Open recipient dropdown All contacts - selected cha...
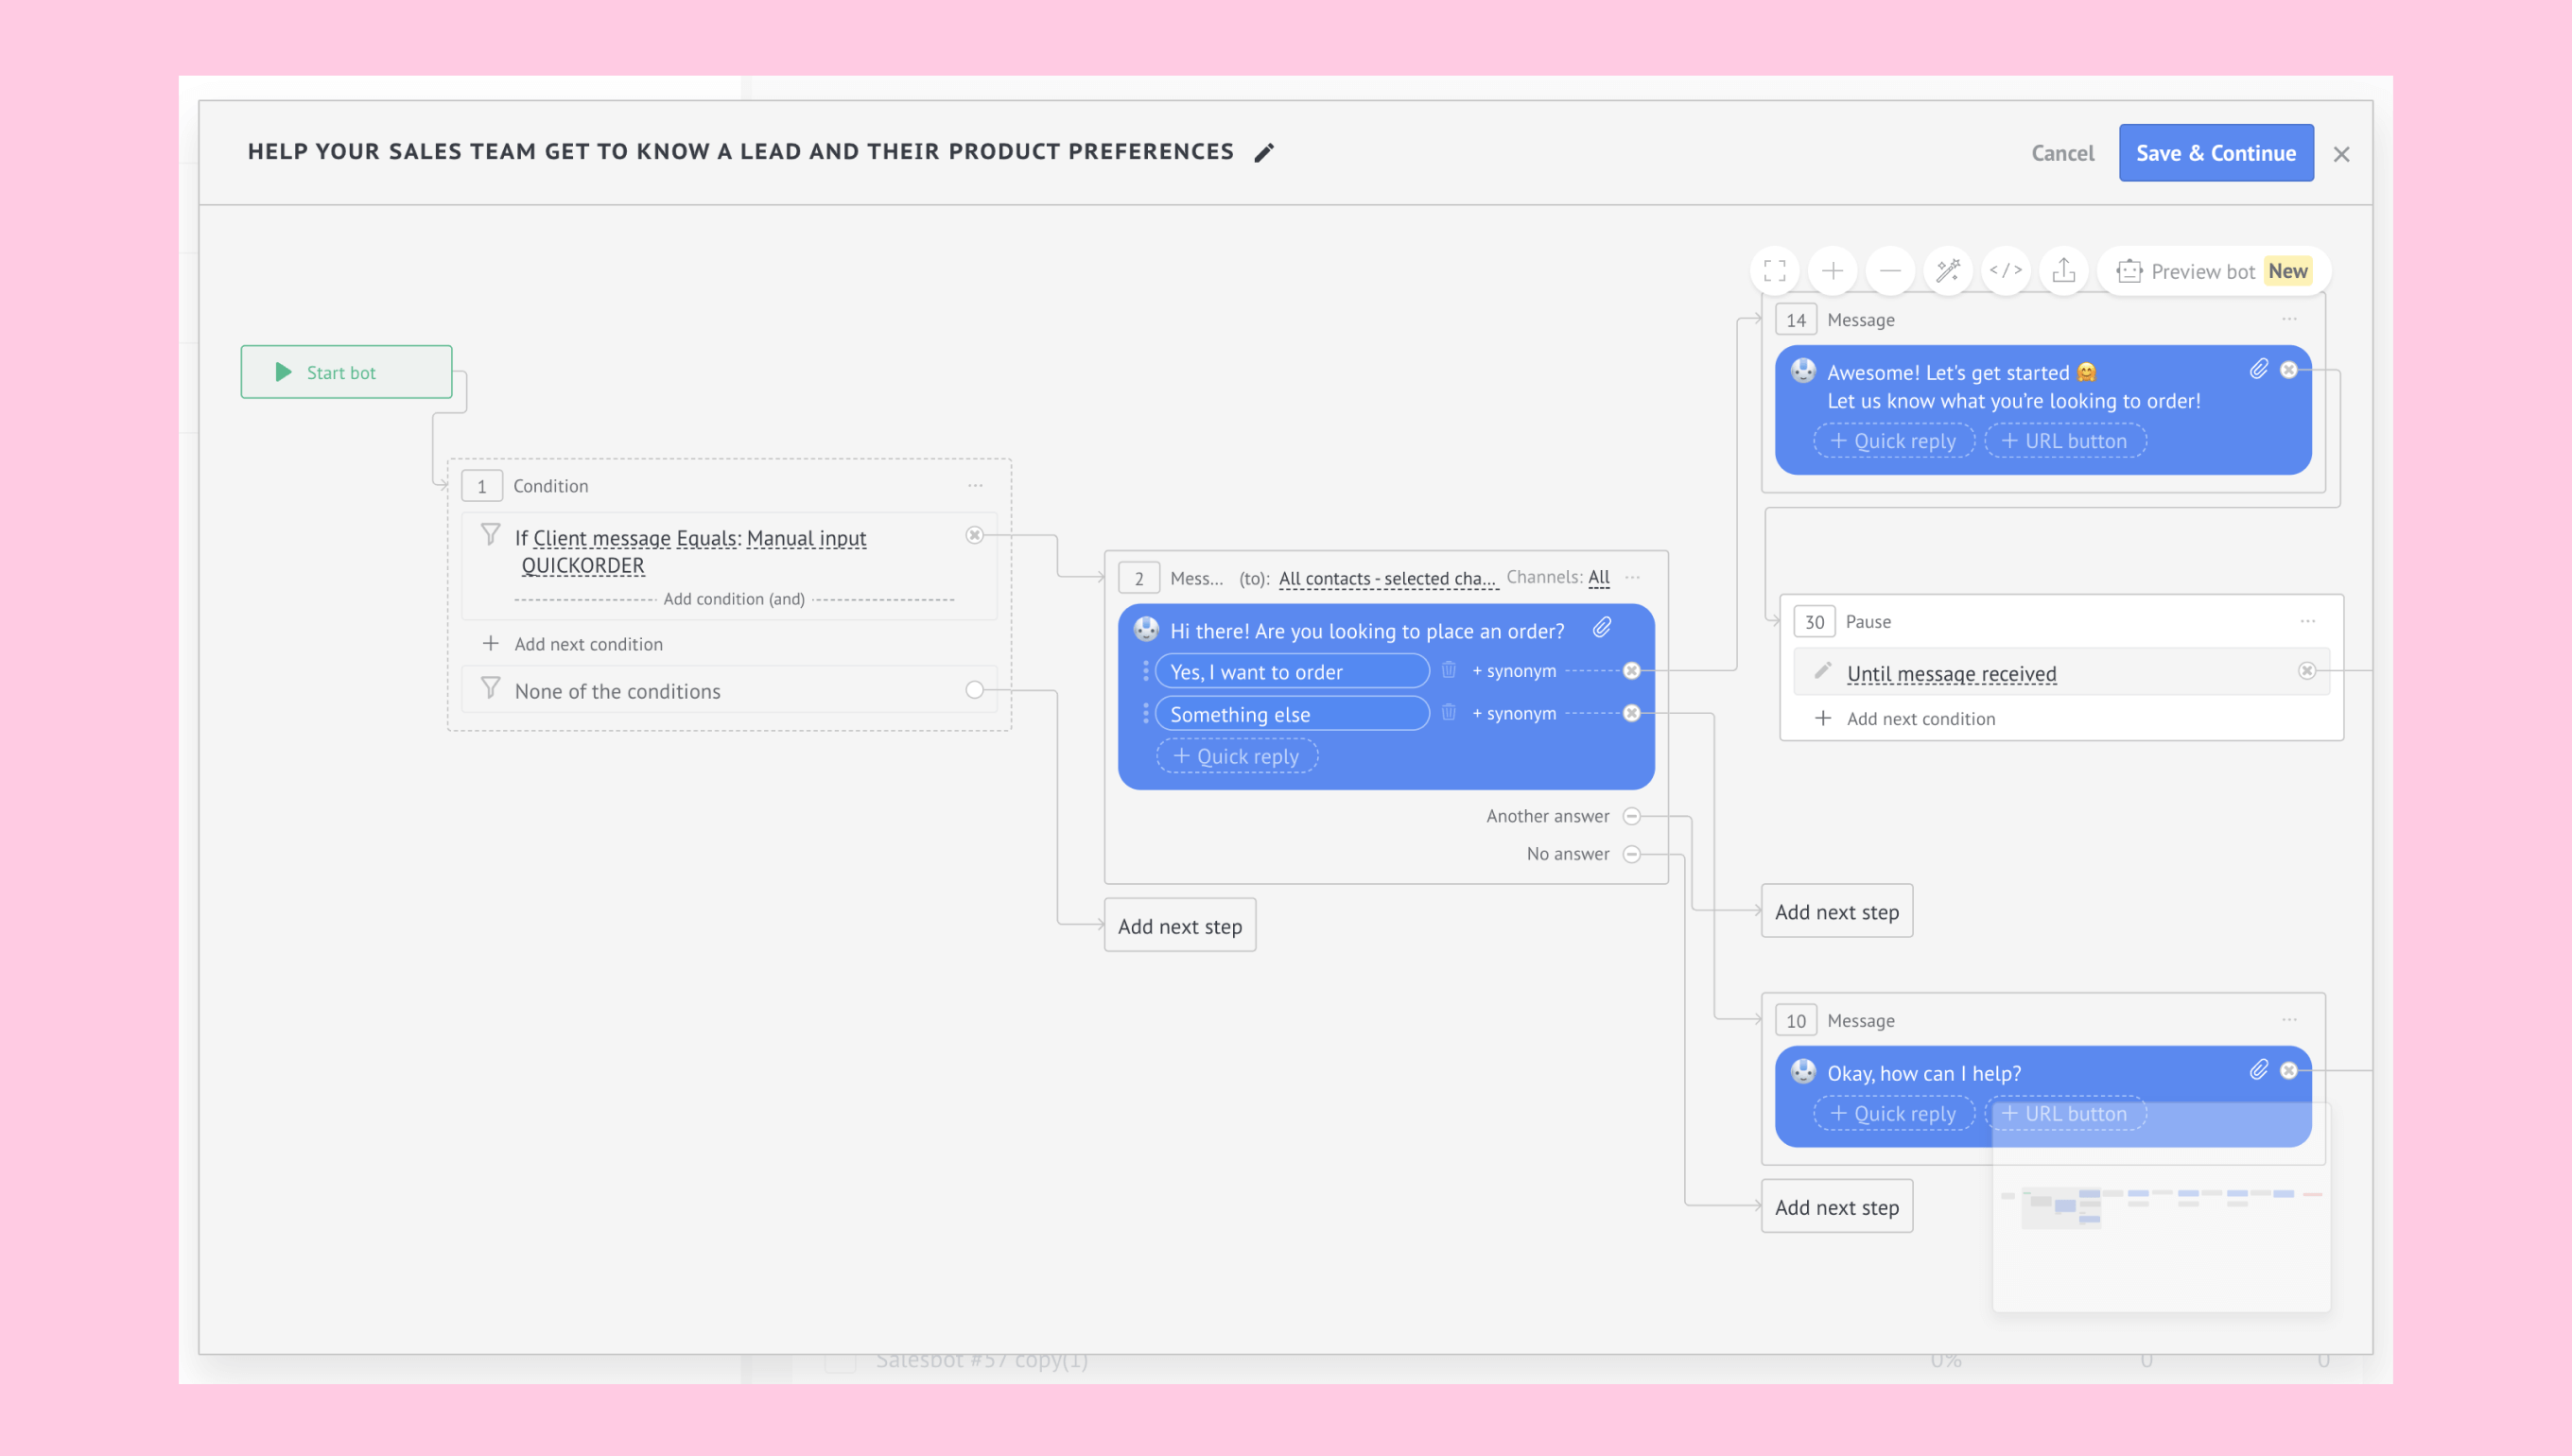The image size is (2572, 1456). (x=1388, y=578)
